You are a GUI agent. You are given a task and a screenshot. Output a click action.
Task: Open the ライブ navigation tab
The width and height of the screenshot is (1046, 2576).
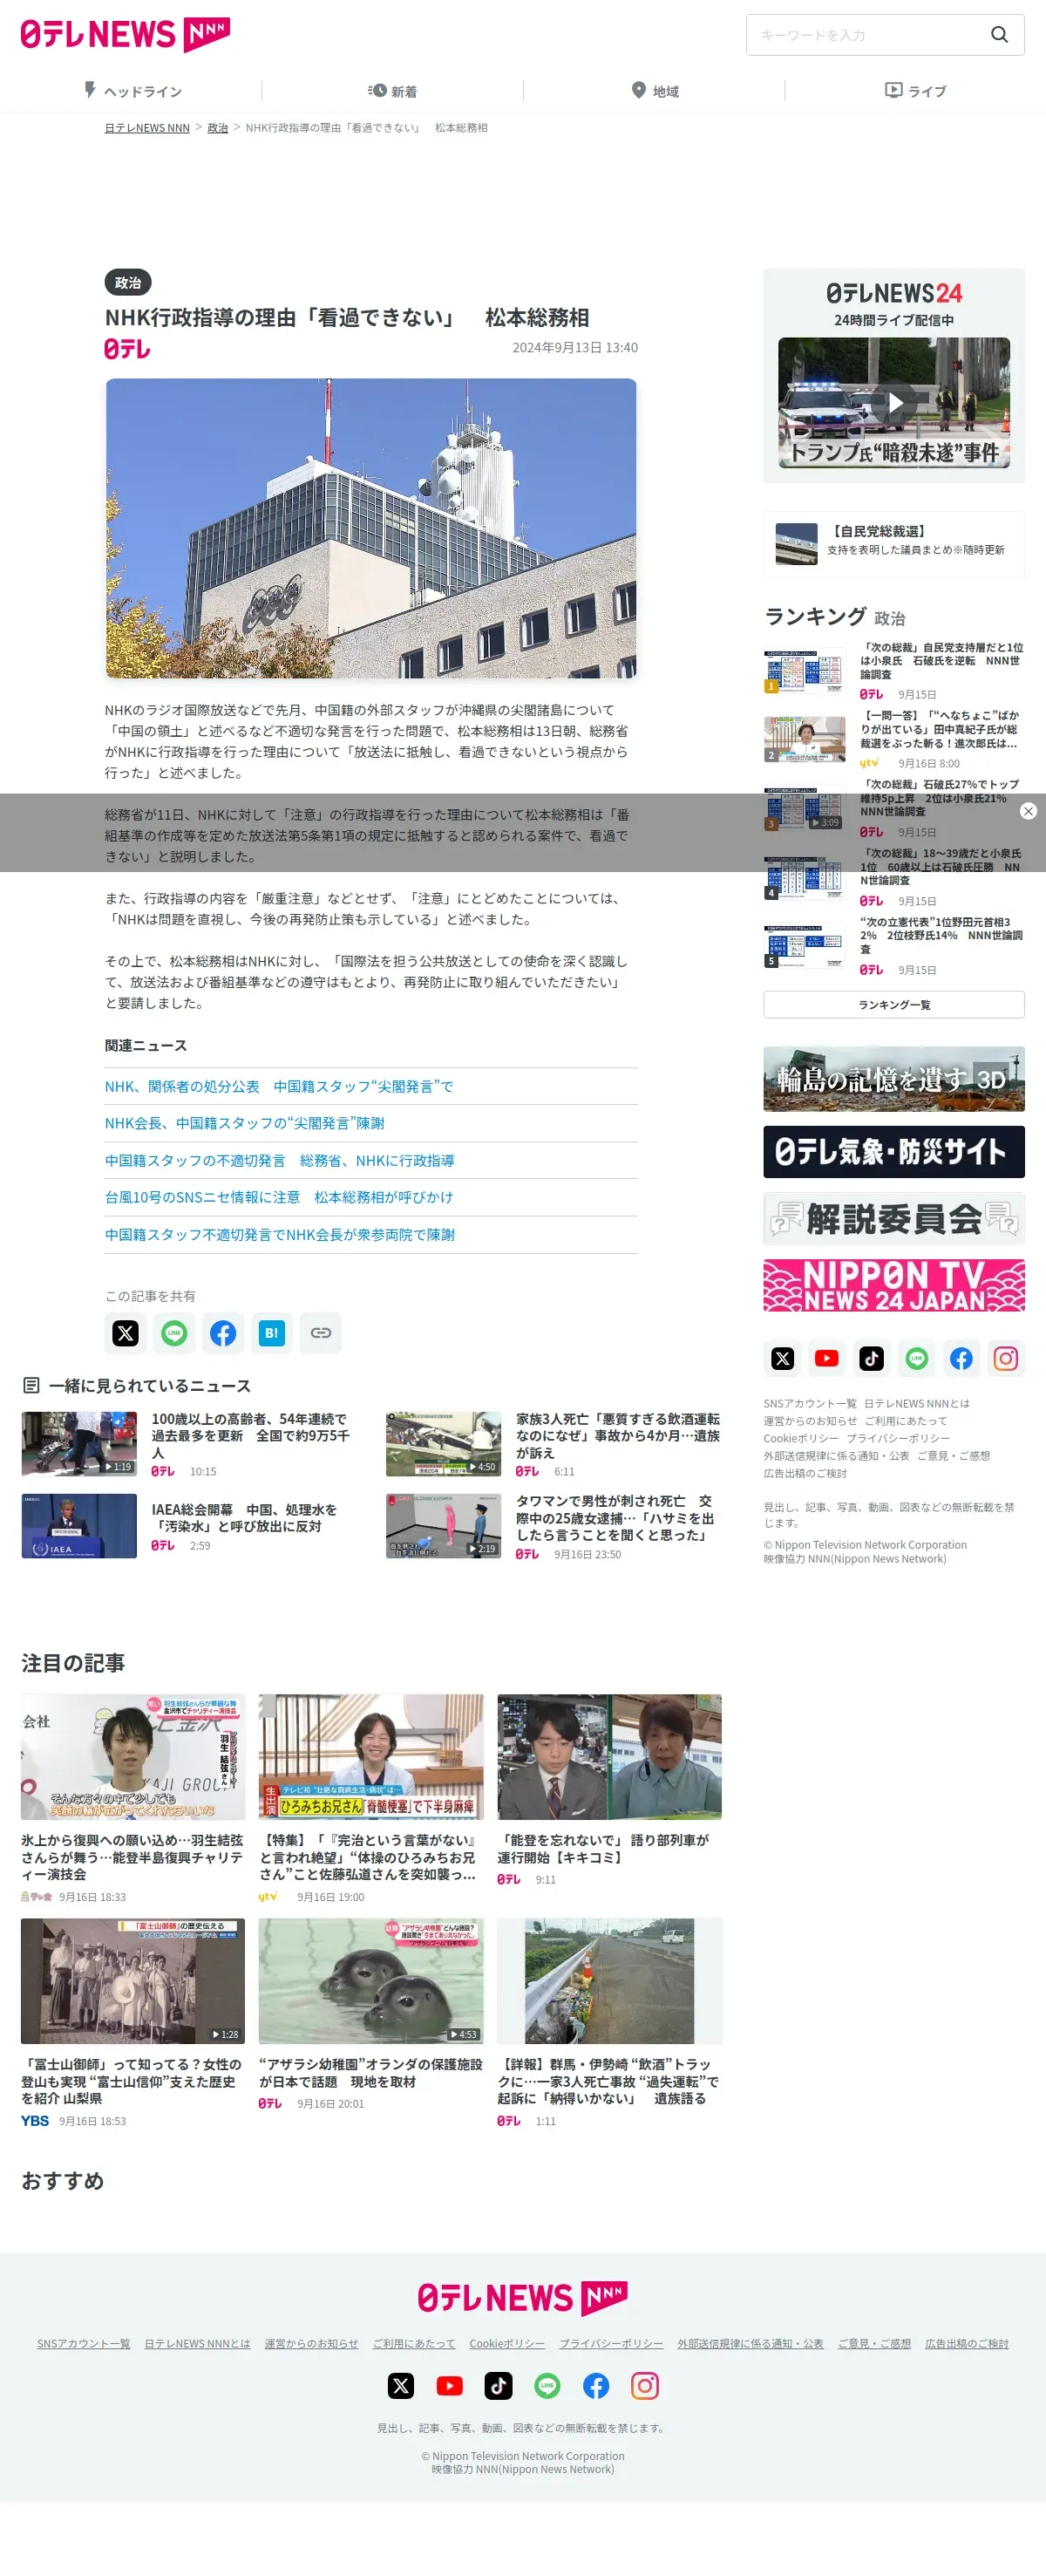pos(915,91)
